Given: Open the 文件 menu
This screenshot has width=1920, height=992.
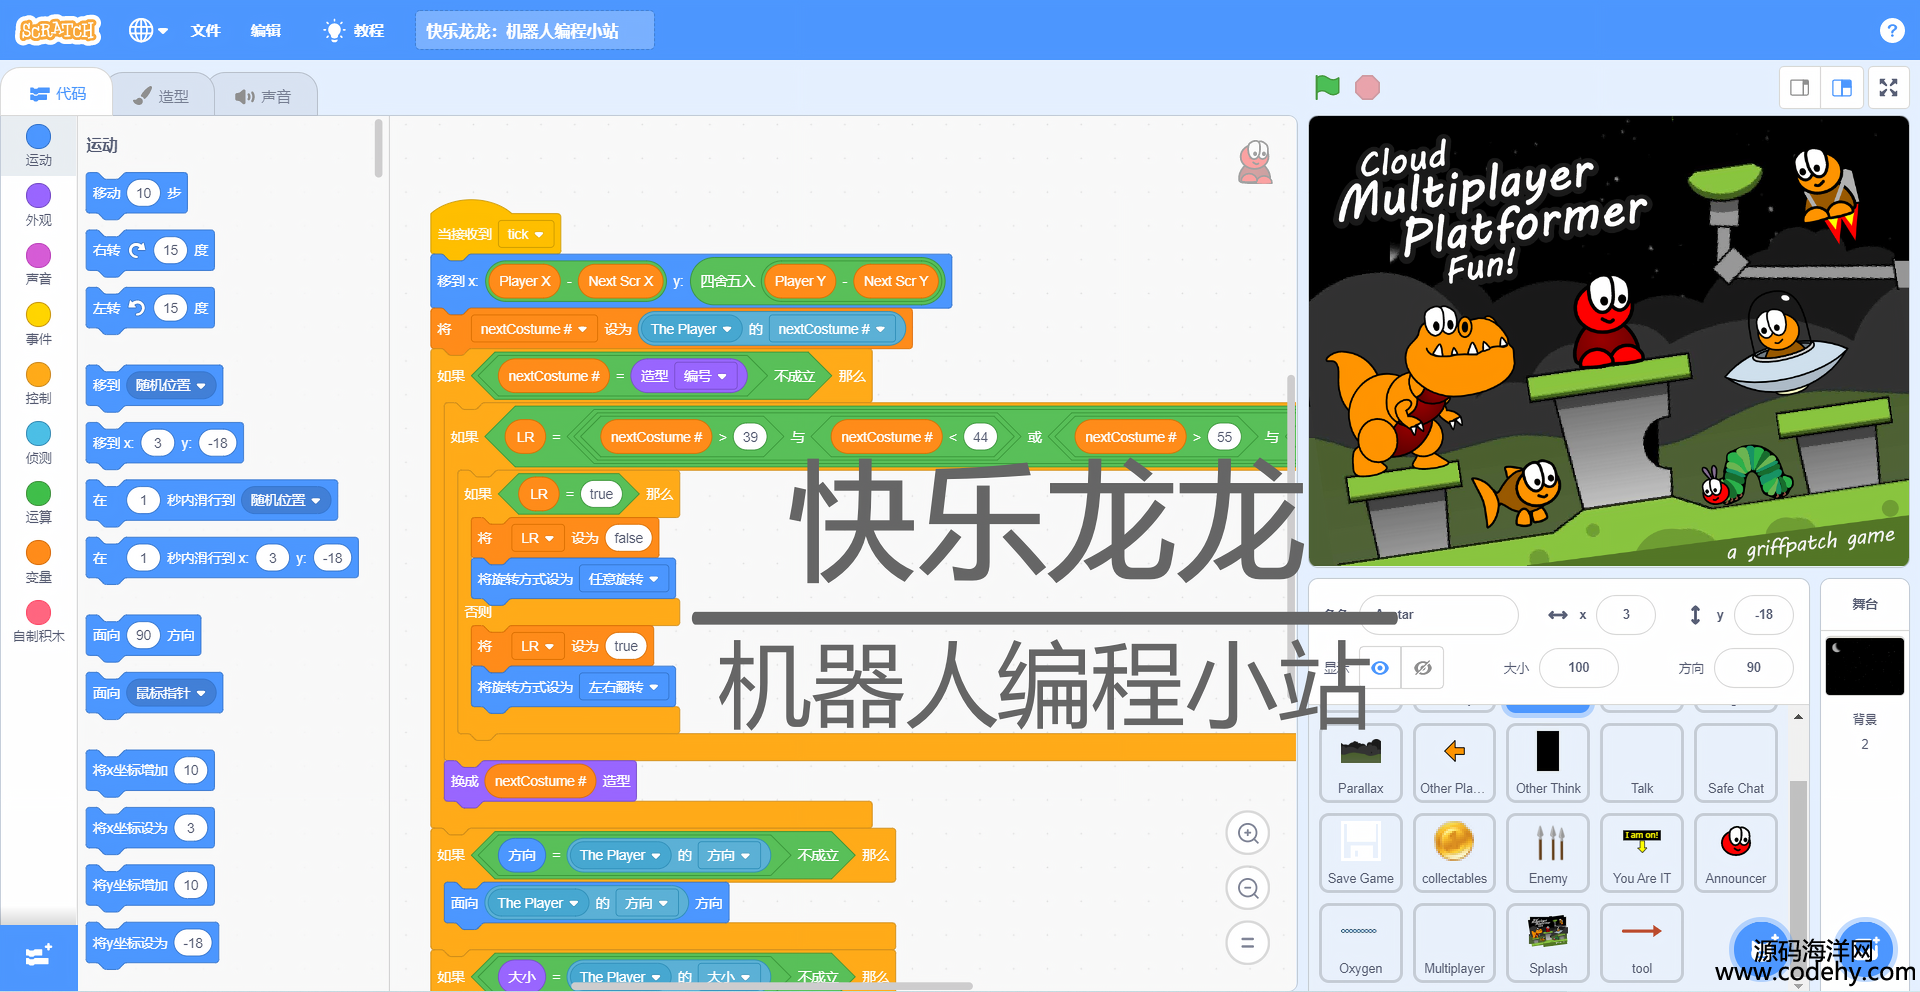Looking at the screenshot, I should [205, 30].
